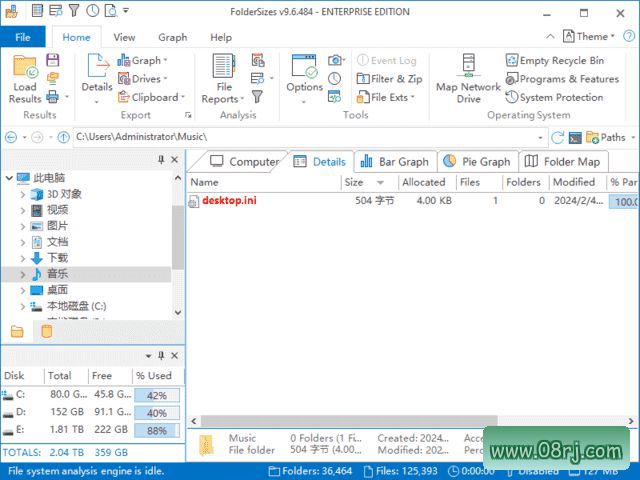Select the 下载 folder in tree

[57, 258]
